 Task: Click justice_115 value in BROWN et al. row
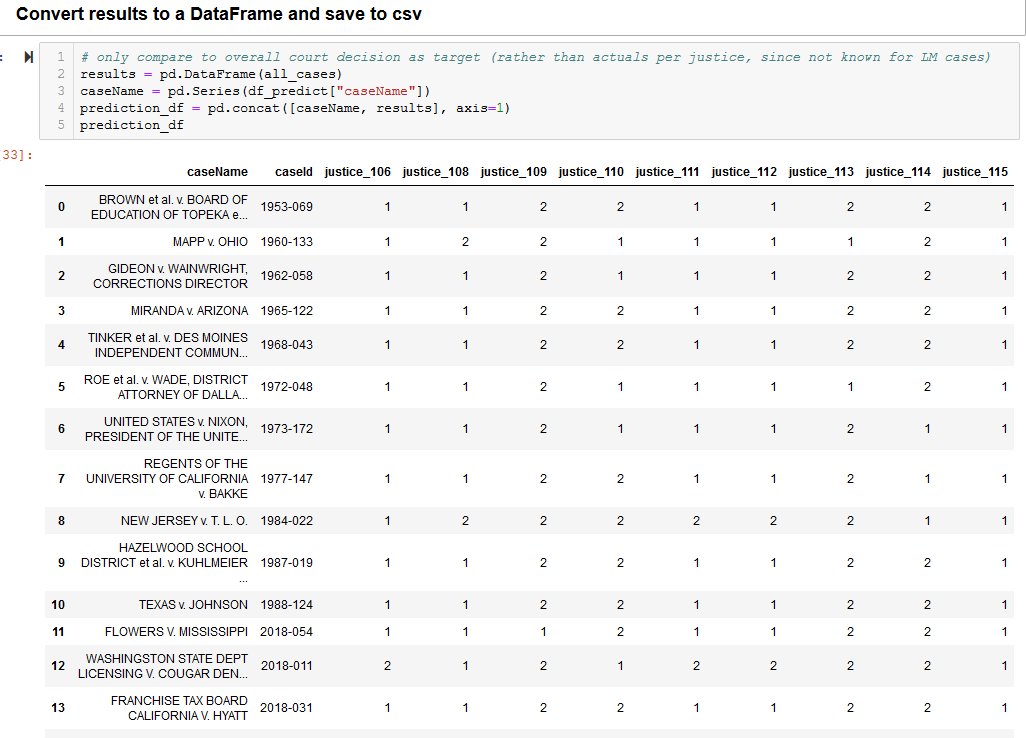point(1004,207)
